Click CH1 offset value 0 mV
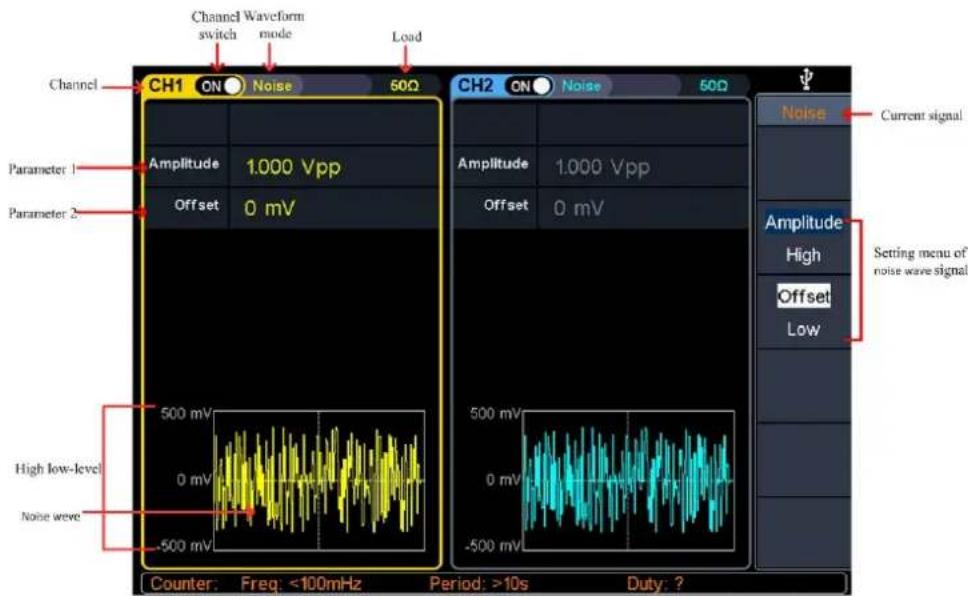Viewport: 968px width, 596px height. [269, 208]
